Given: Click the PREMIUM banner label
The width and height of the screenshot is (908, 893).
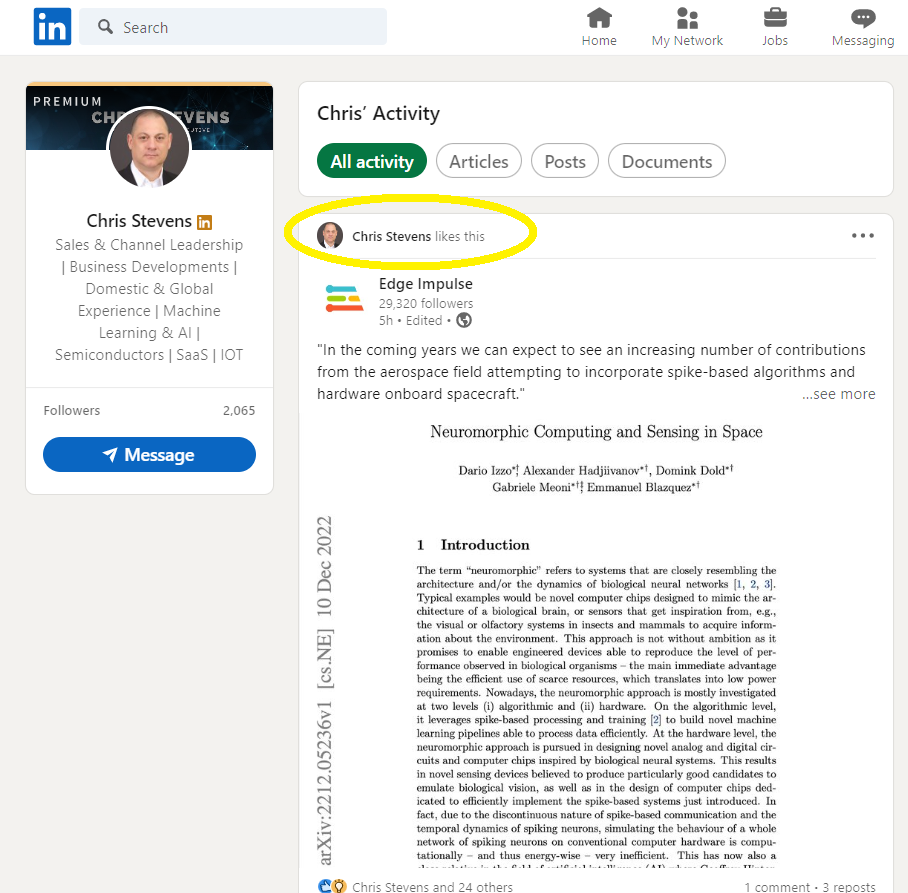Looking at the screenshot, I should click(x=67, y=101).
